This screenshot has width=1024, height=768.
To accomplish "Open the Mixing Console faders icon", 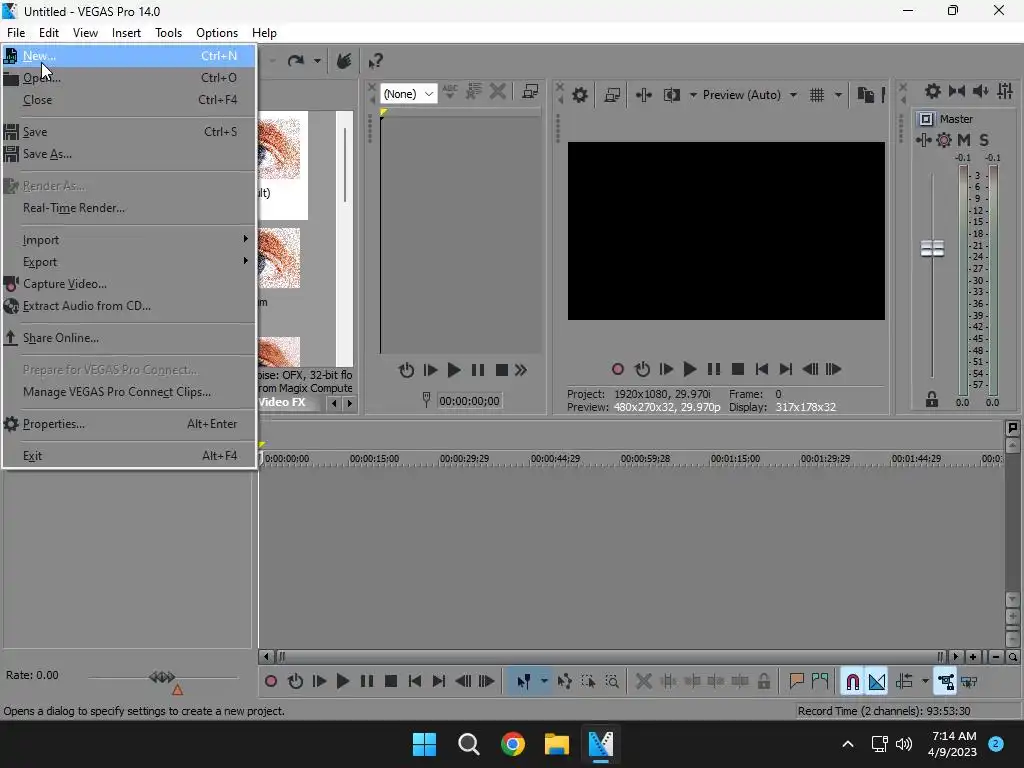I will click(x=1005, y=91).
